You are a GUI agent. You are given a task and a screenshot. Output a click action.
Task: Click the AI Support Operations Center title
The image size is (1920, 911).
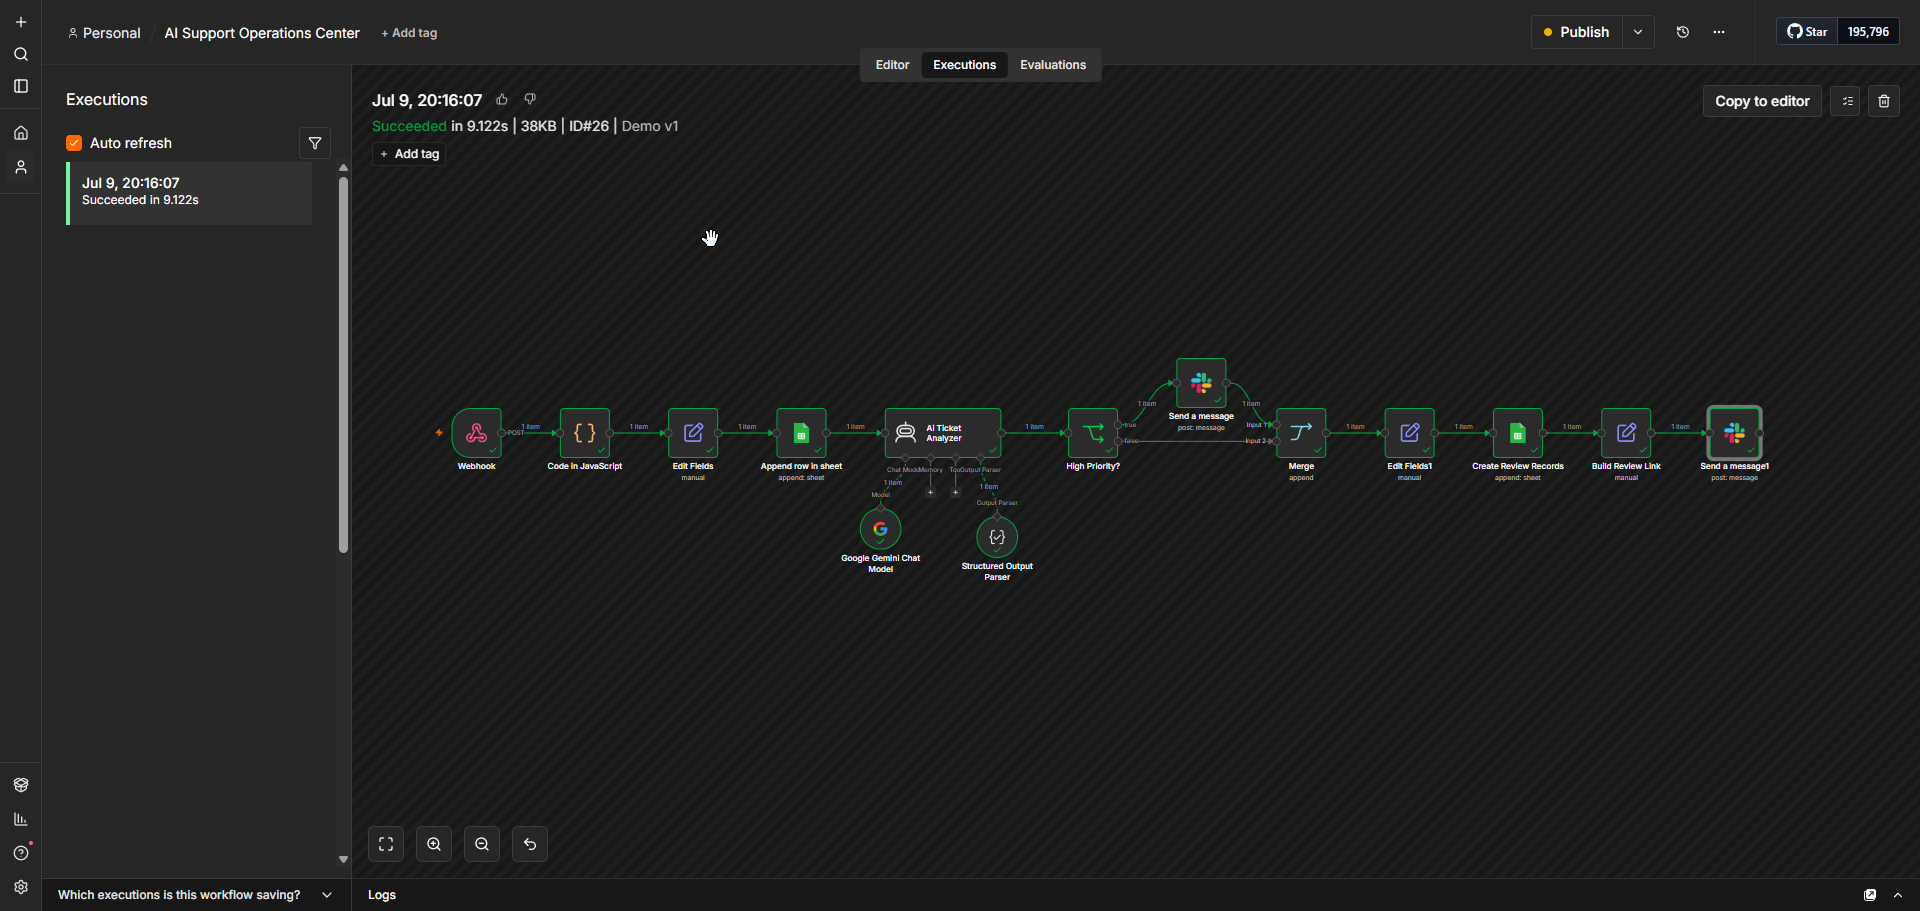262,33
